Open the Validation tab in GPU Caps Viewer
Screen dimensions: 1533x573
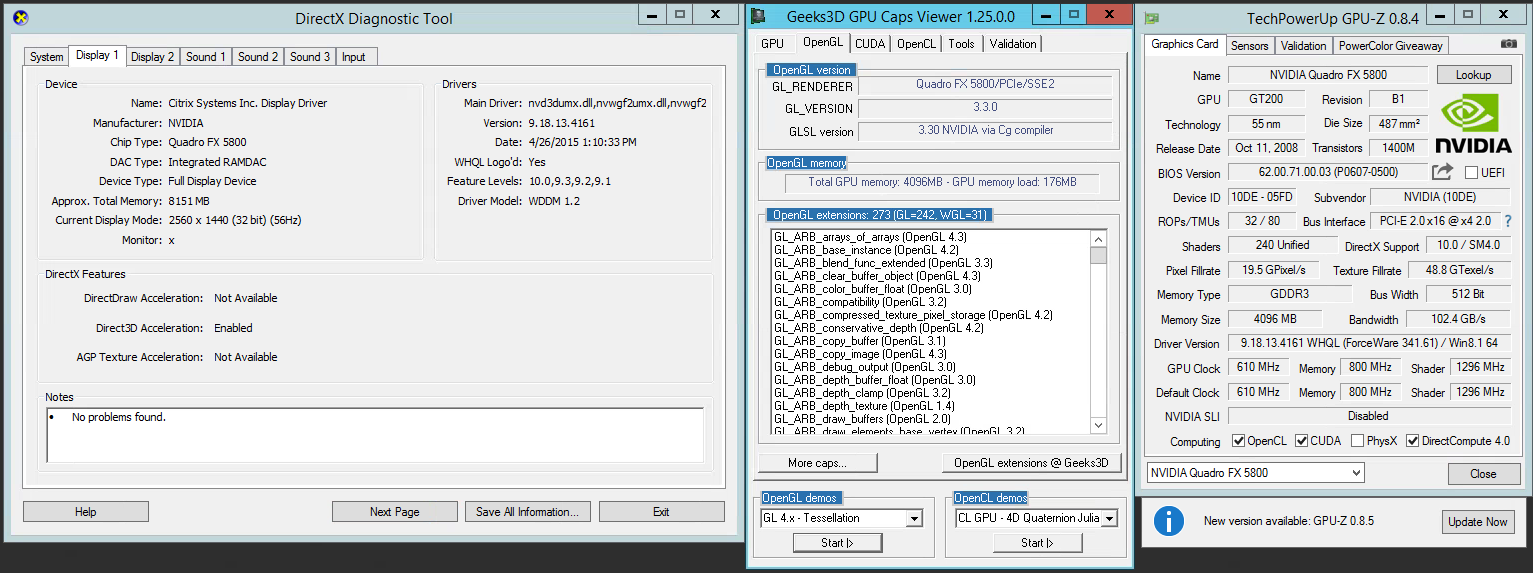(x=1012, y=44)
